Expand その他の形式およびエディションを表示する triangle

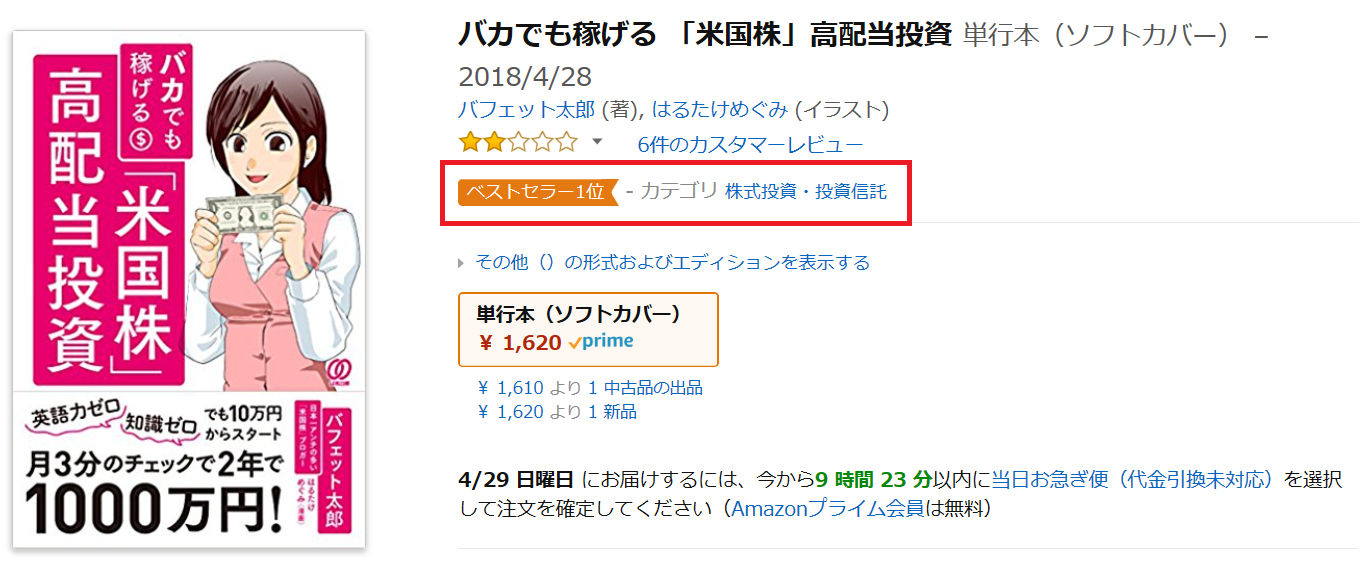click(x=461, y=263)
